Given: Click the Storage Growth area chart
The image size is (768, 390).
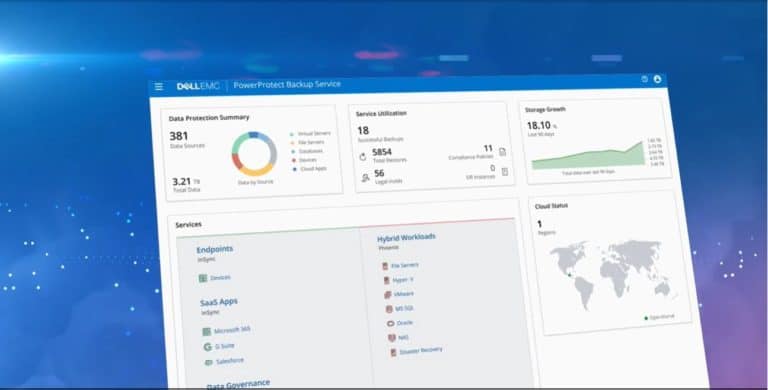Looking at the screenshot, I should pyautogui.click(x=588, y=155).
